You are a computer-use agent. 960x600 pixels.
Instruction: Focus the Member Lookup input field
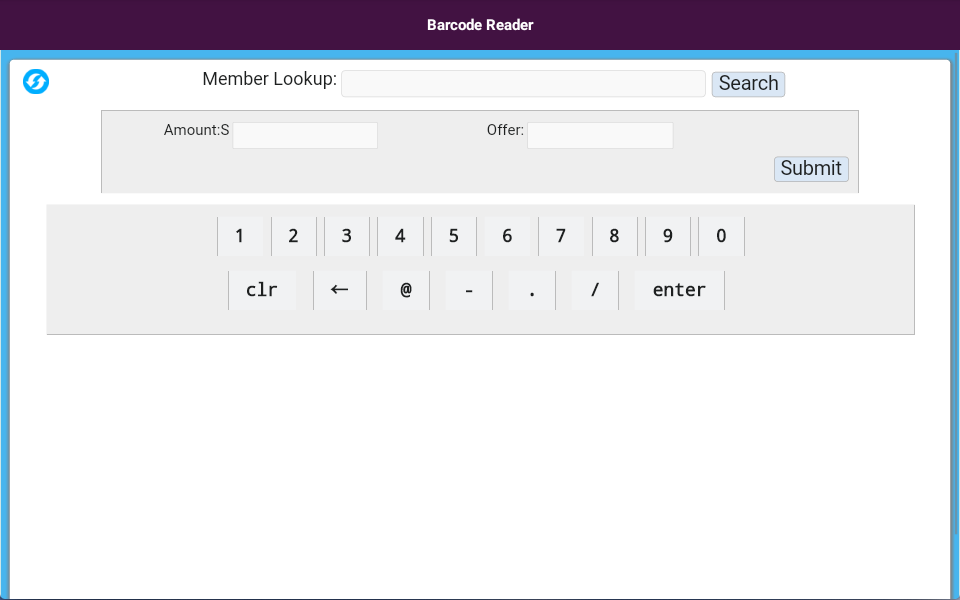point(523,84)
